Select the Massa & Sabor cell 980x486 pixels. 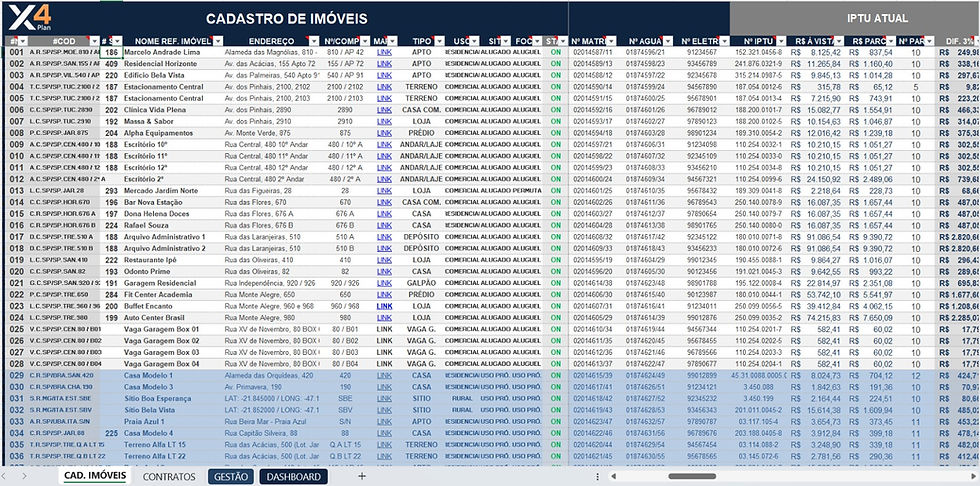tap(172, 121)
